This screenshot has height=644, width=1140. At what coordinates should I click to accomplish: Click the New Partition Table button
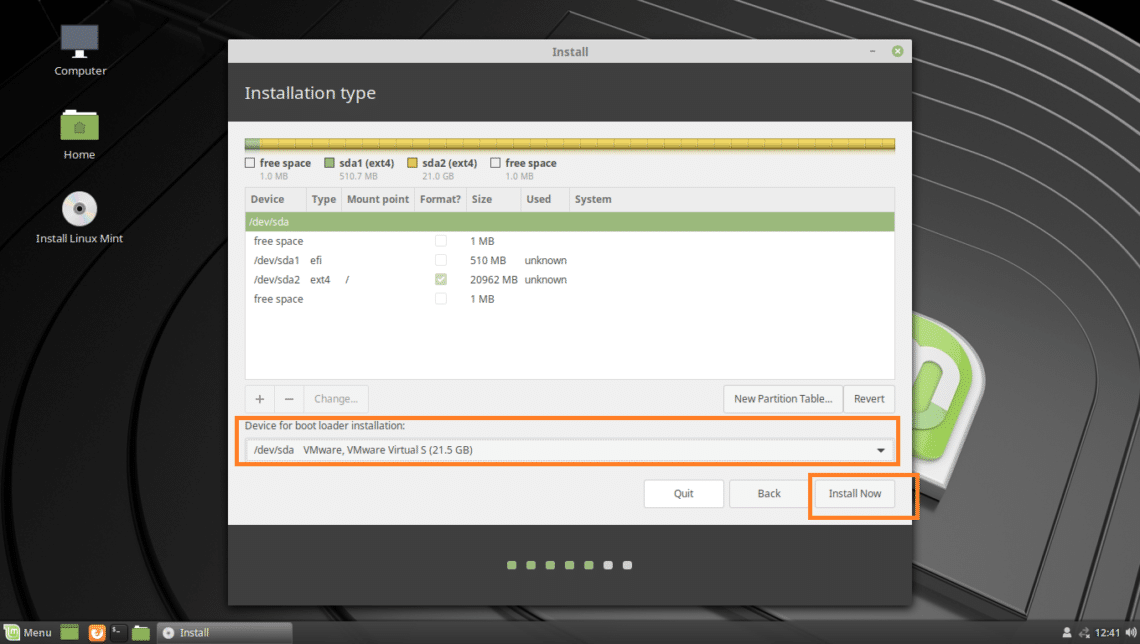coord(782,398)
